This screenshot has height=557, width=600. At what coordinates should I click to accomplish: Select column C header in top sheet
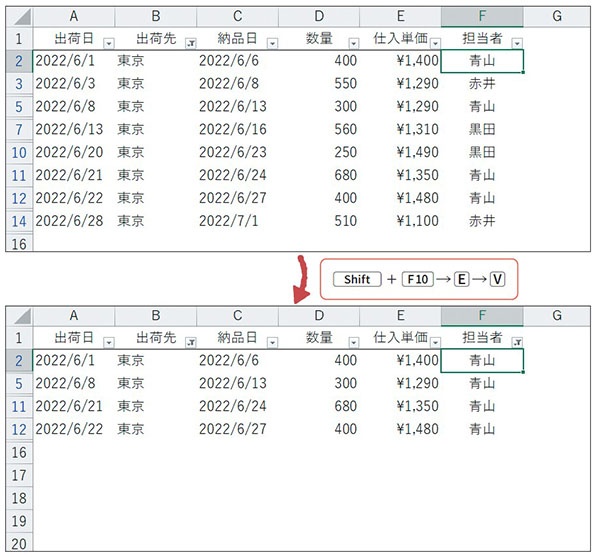pyautogui.click(x=237, y=16)
